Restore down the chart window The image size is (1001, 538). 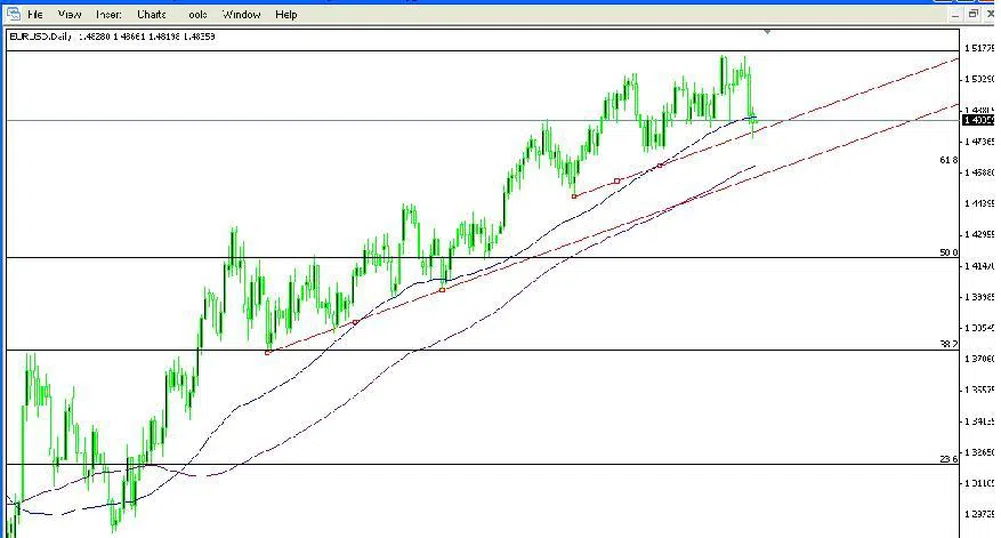[972, 14]
